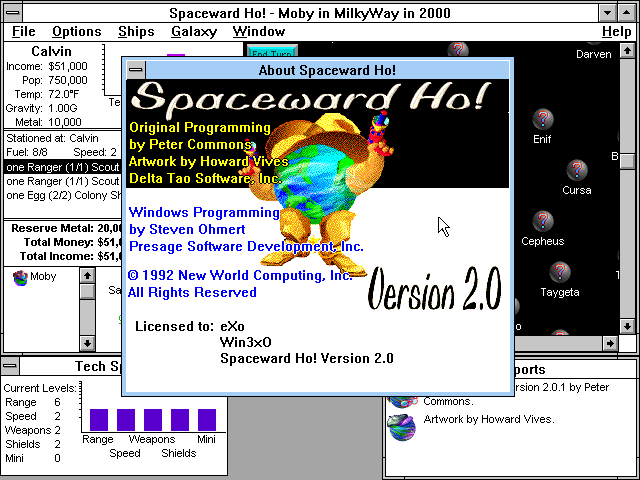Click the Moby player icon

[x=20, y=278]
